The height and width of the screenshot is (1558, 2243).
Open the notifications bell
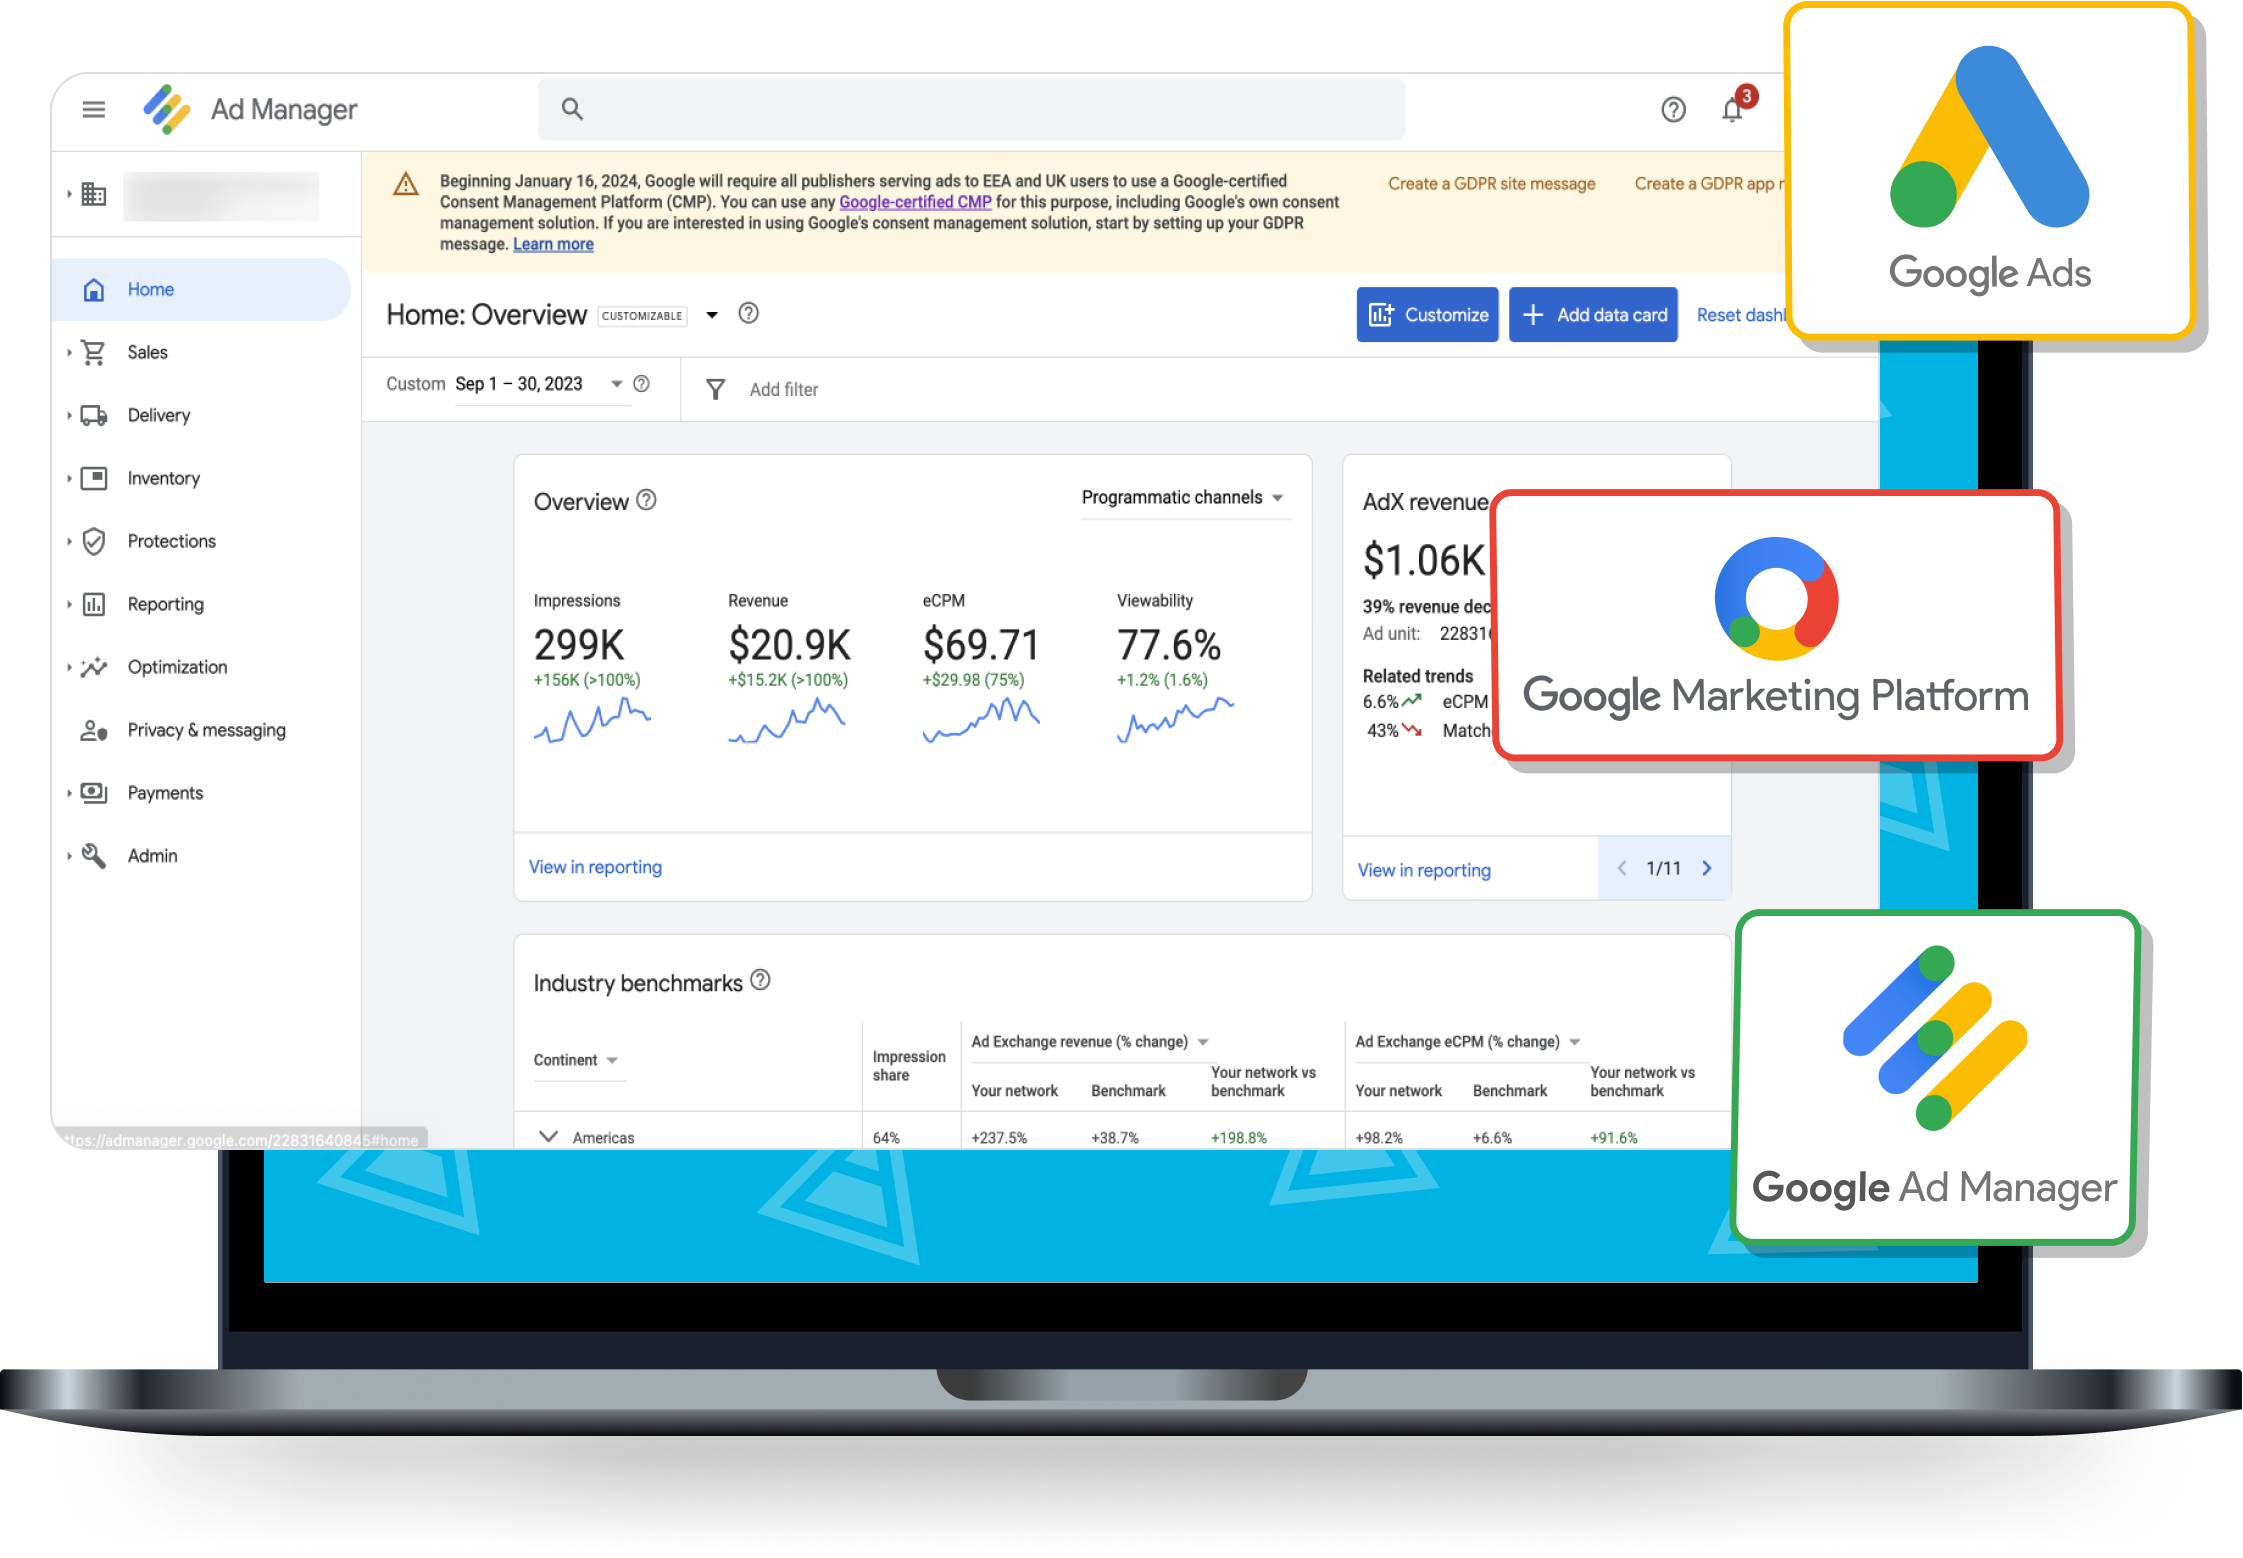point(1733,109)
